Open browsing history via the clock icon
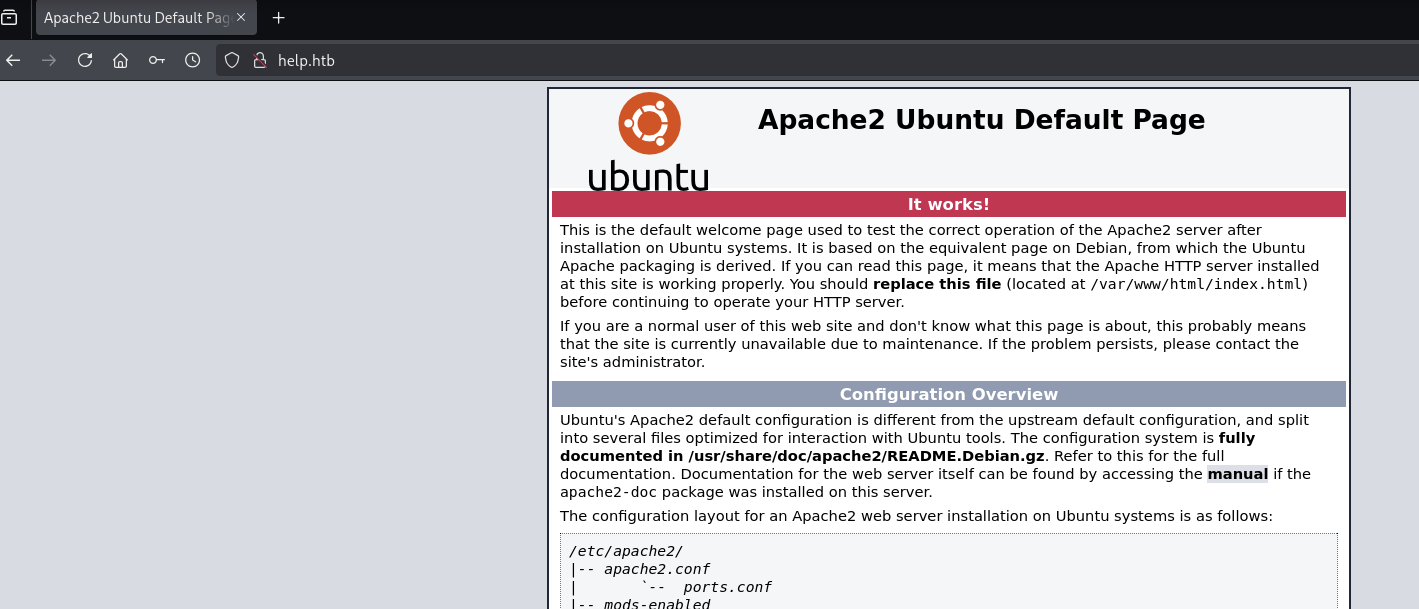 pos(193,60)
